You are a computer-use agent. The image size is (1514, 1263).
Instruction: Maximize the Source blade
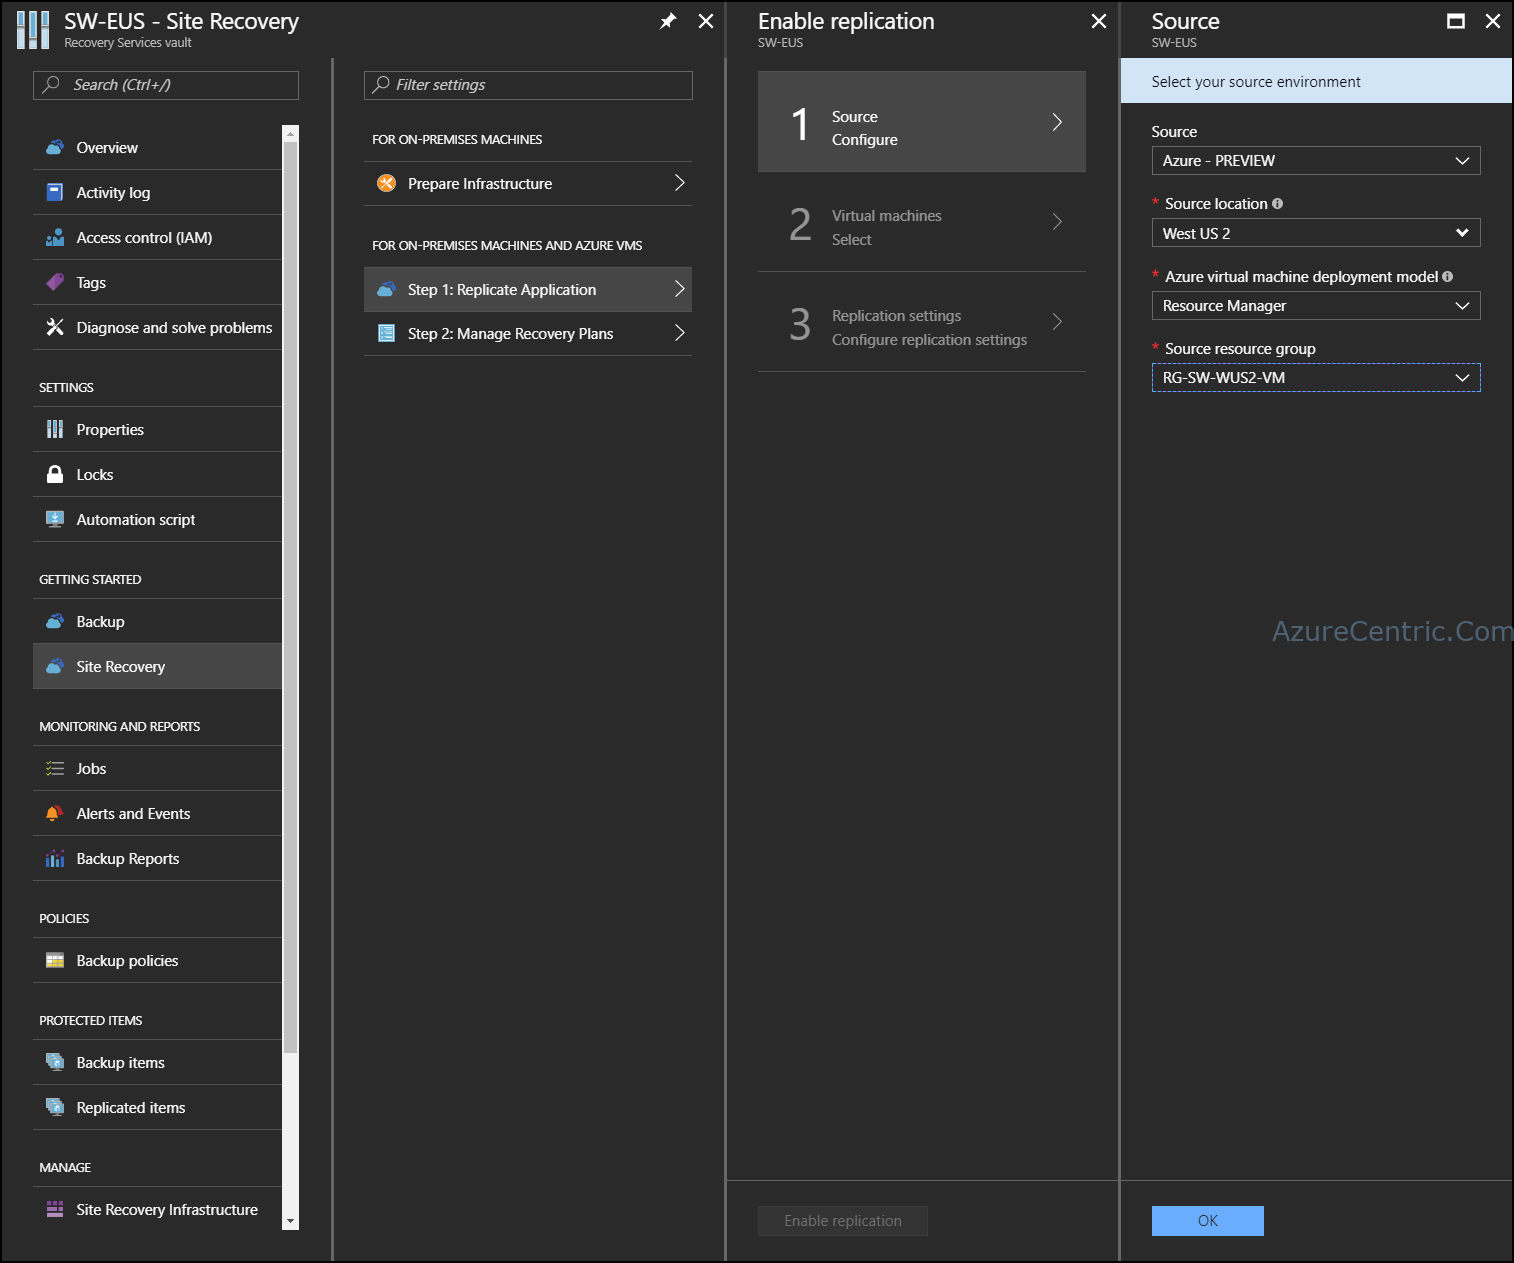(x=1456, y=21)
